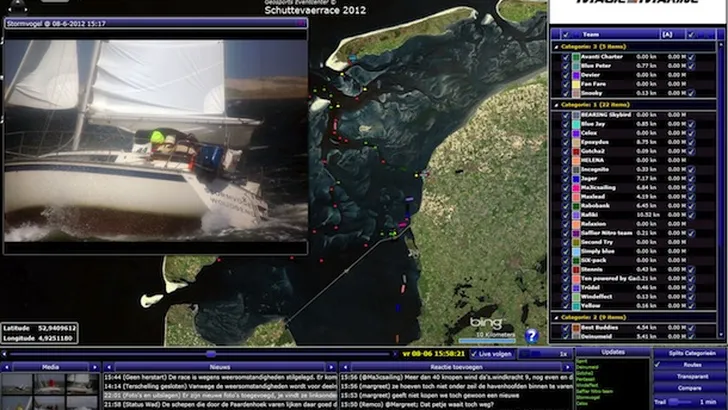Expand the Categorie: 2 (9 items) group

pyautogui.click(x=556, y=316)
